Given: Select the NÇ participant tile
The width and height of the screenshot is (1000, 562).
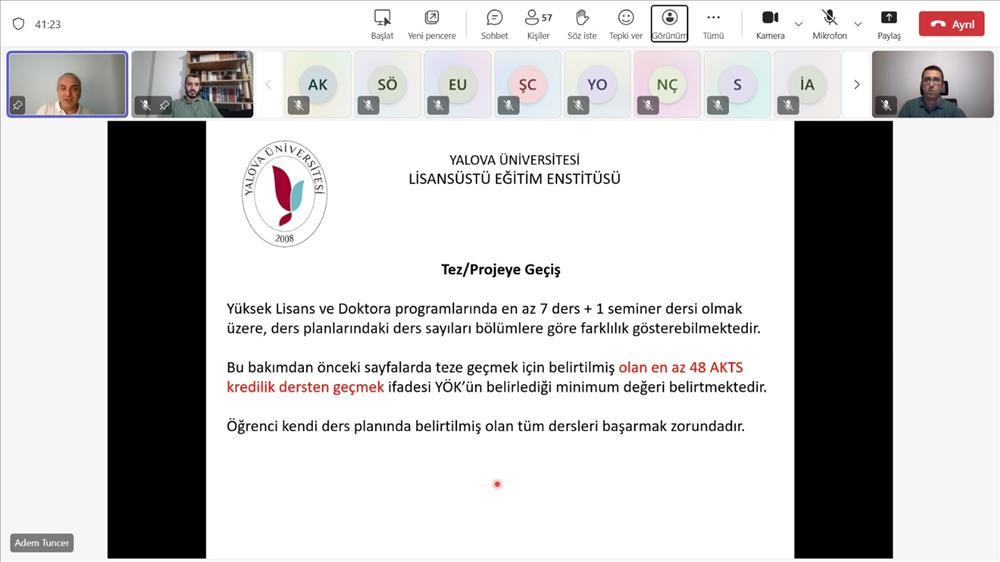Looking at the screenshot, I should click(667, 84).
